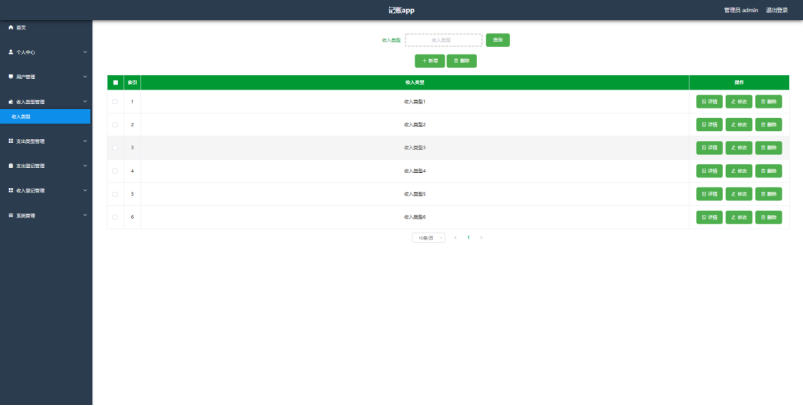
Task: Click the 查询 search button
Action: coord(498,40)
